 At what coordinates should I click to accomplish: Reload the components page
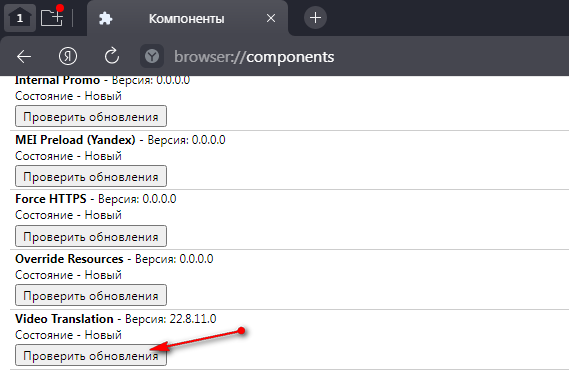112,56
